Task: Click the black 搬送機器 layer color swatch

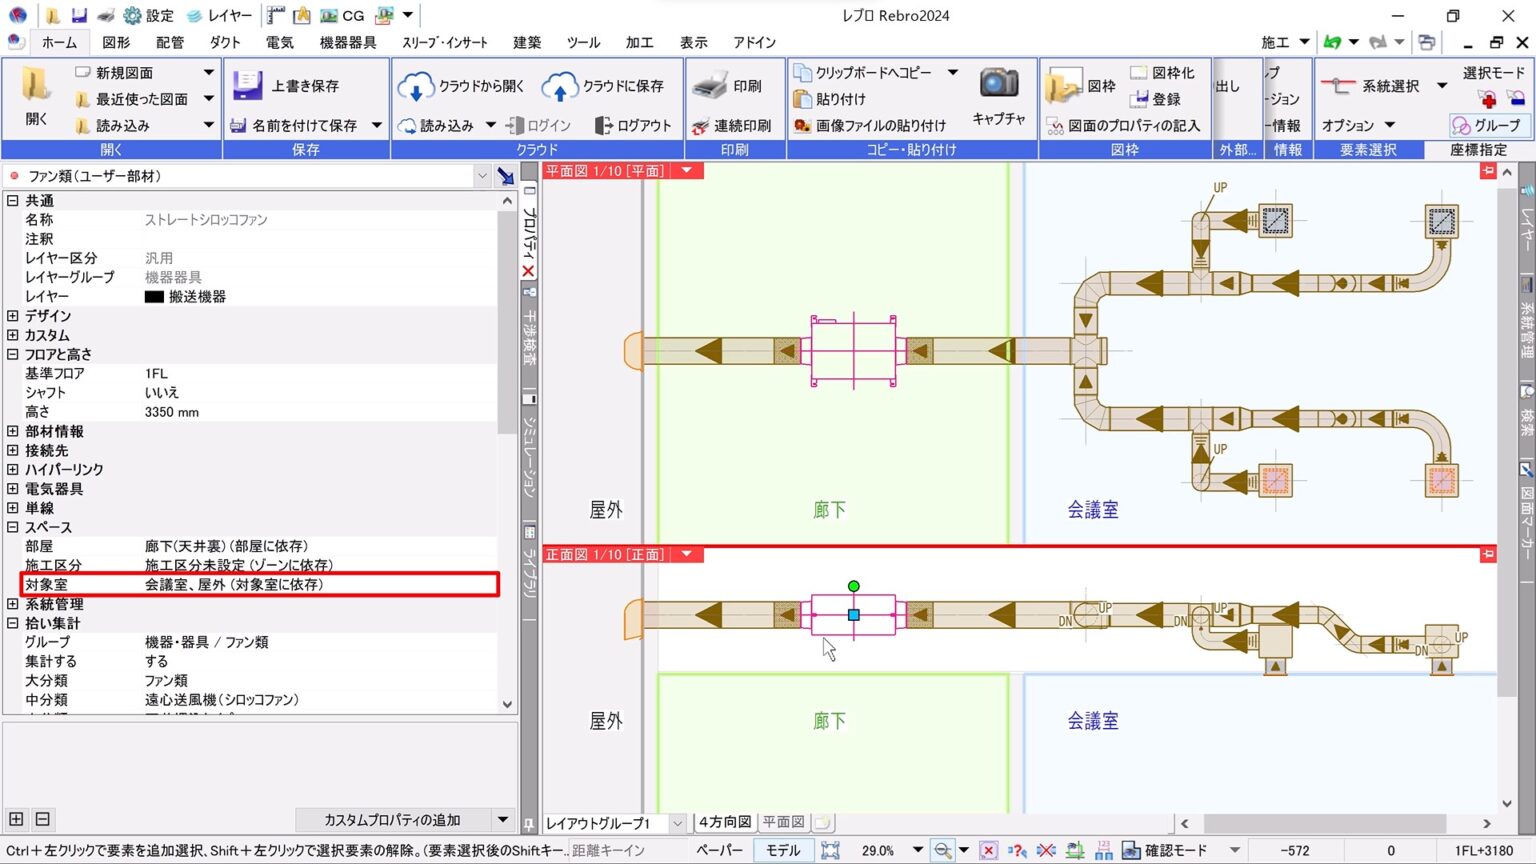Action: coord(154,297)
